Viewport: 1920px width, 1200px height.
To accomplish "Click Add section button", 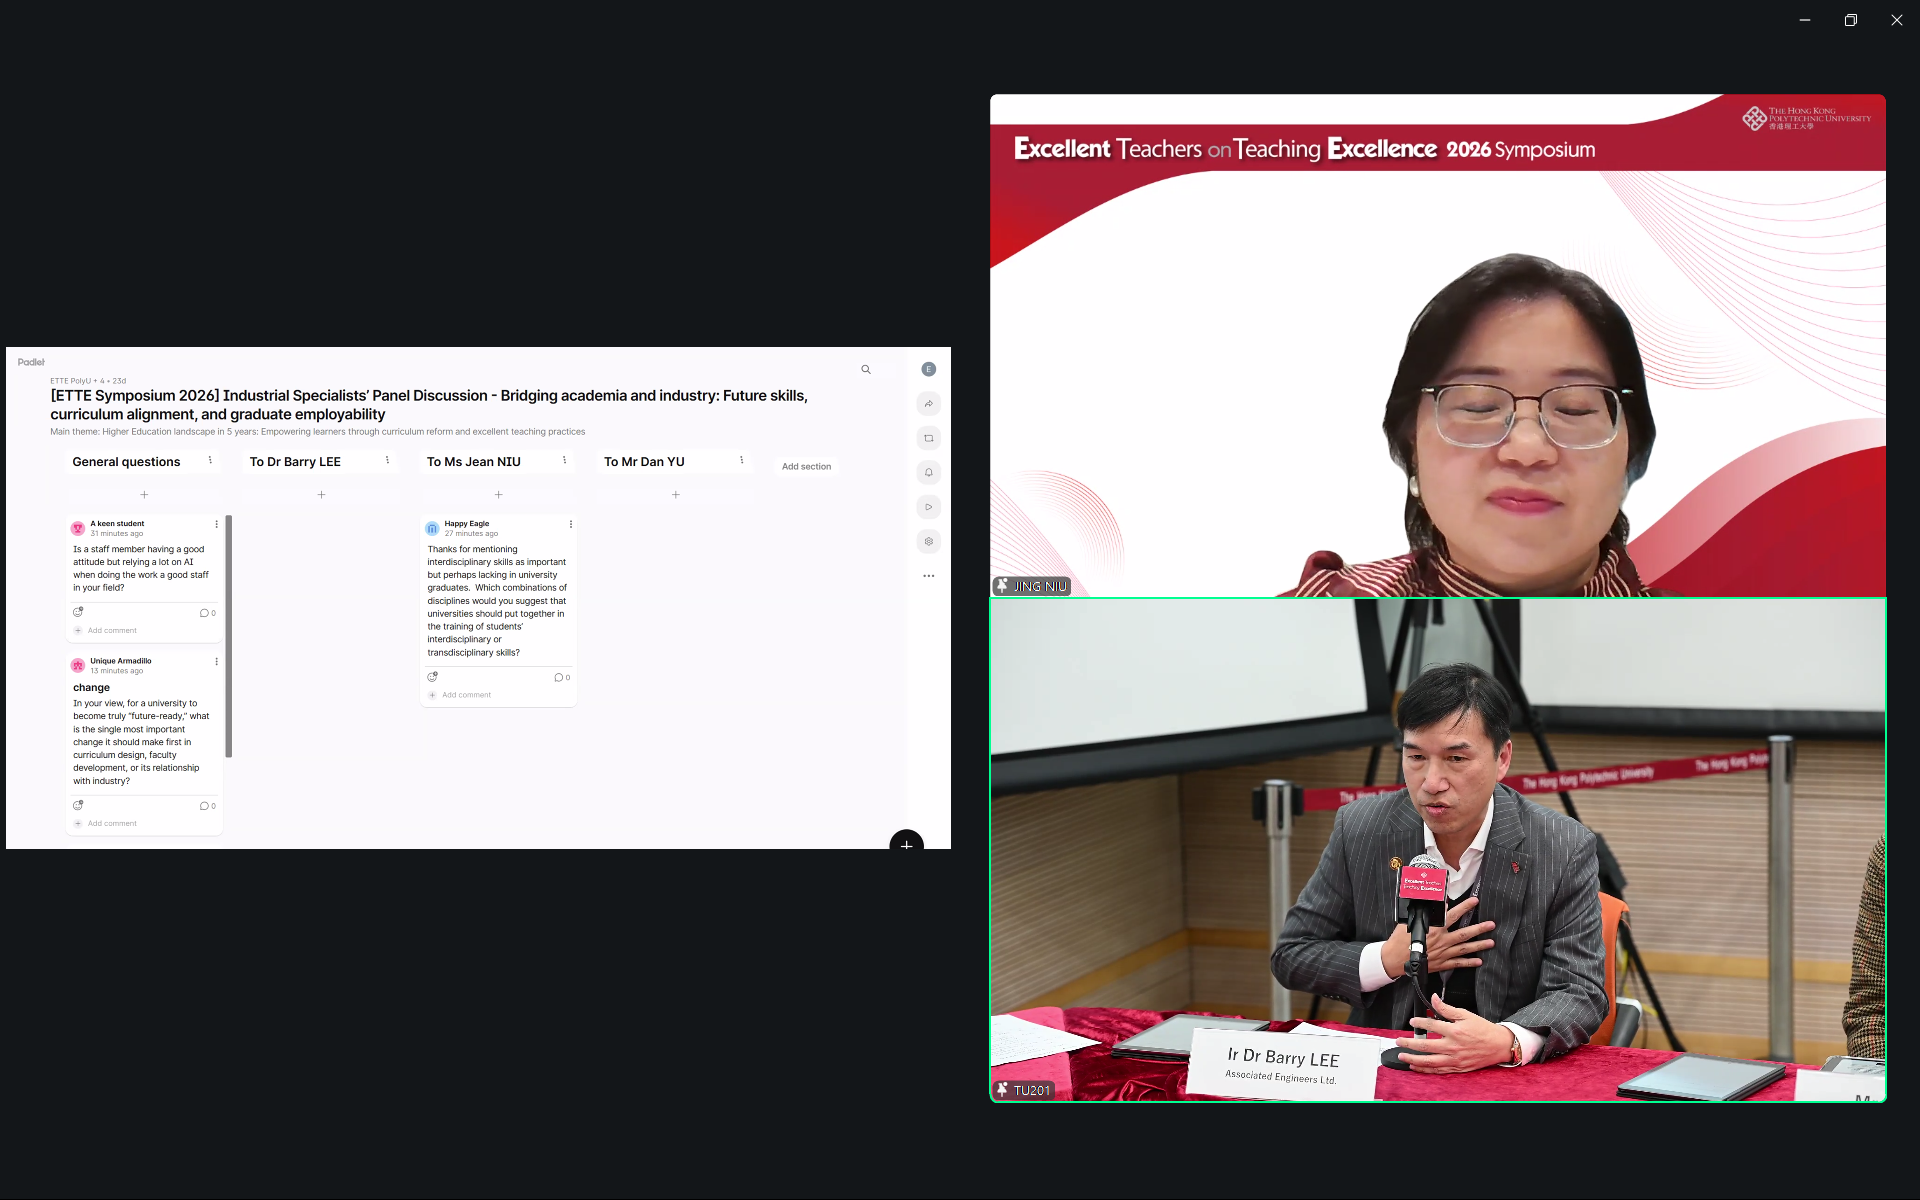I will click(x=806, y=467).
